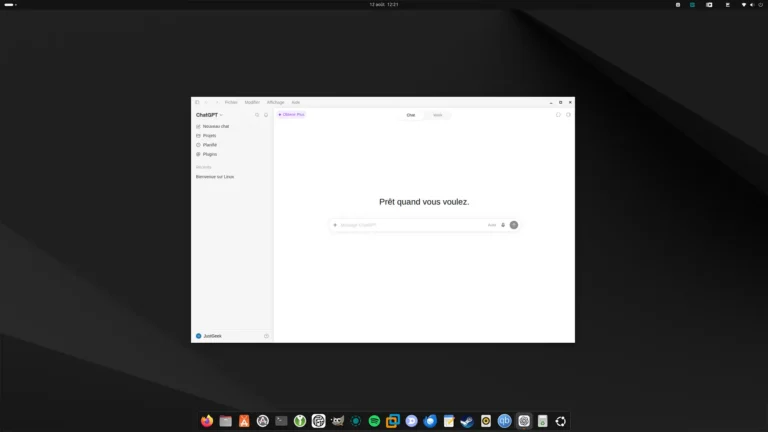Switch to the tab next to Chat
The height and width of the screenshot is (432, 768).
click(x=437, y=115)
